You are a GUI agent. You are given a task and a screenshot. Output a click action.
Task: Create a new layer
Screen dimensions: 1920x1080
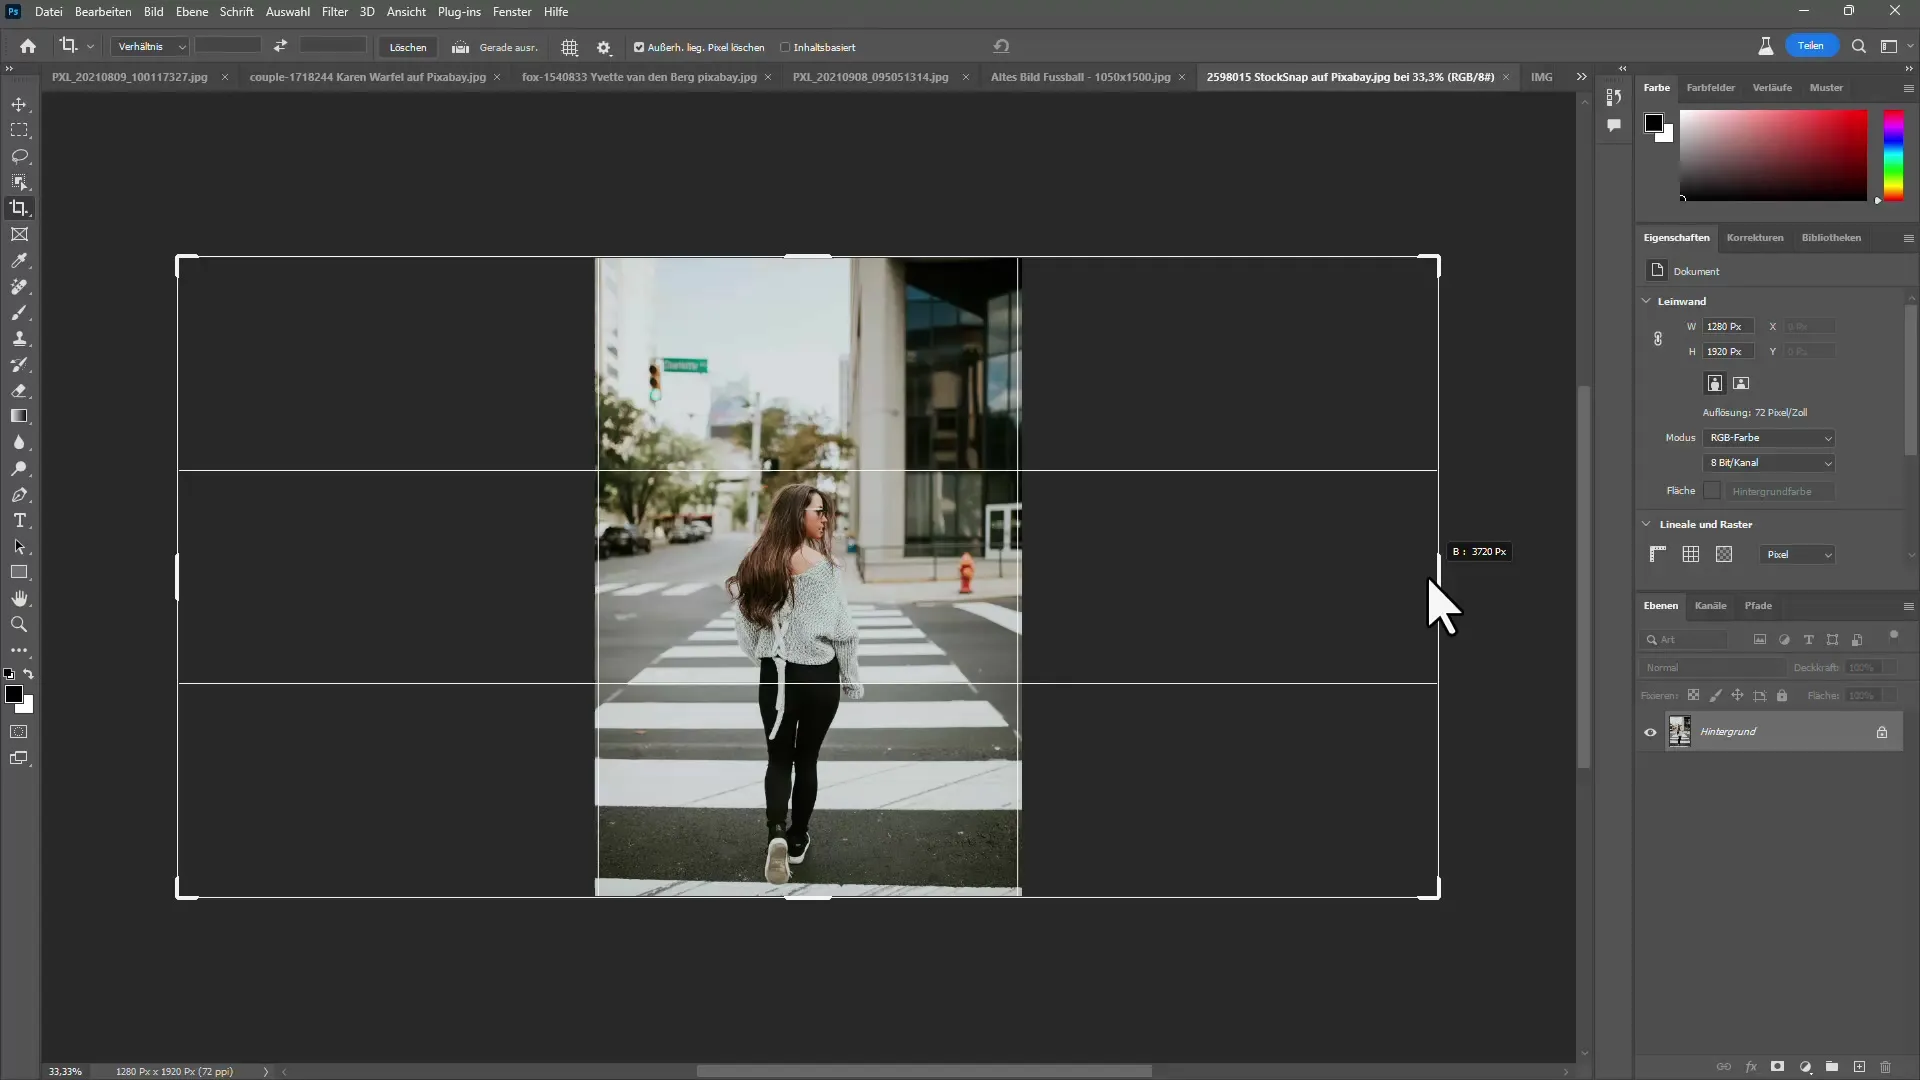(1859, 1067)
